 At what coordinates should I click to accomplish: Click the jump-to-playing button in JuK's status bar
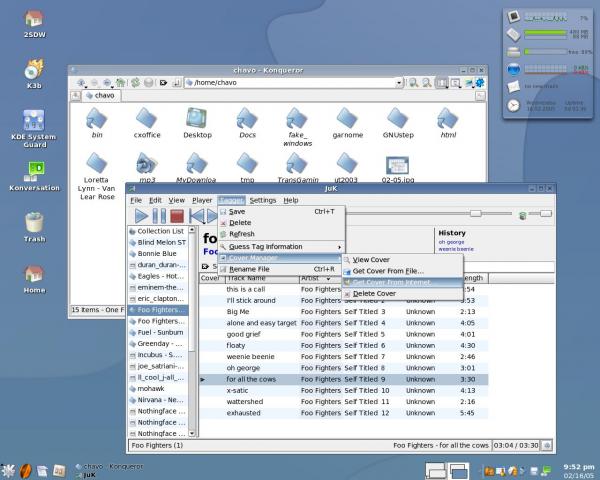coord(547,446)
